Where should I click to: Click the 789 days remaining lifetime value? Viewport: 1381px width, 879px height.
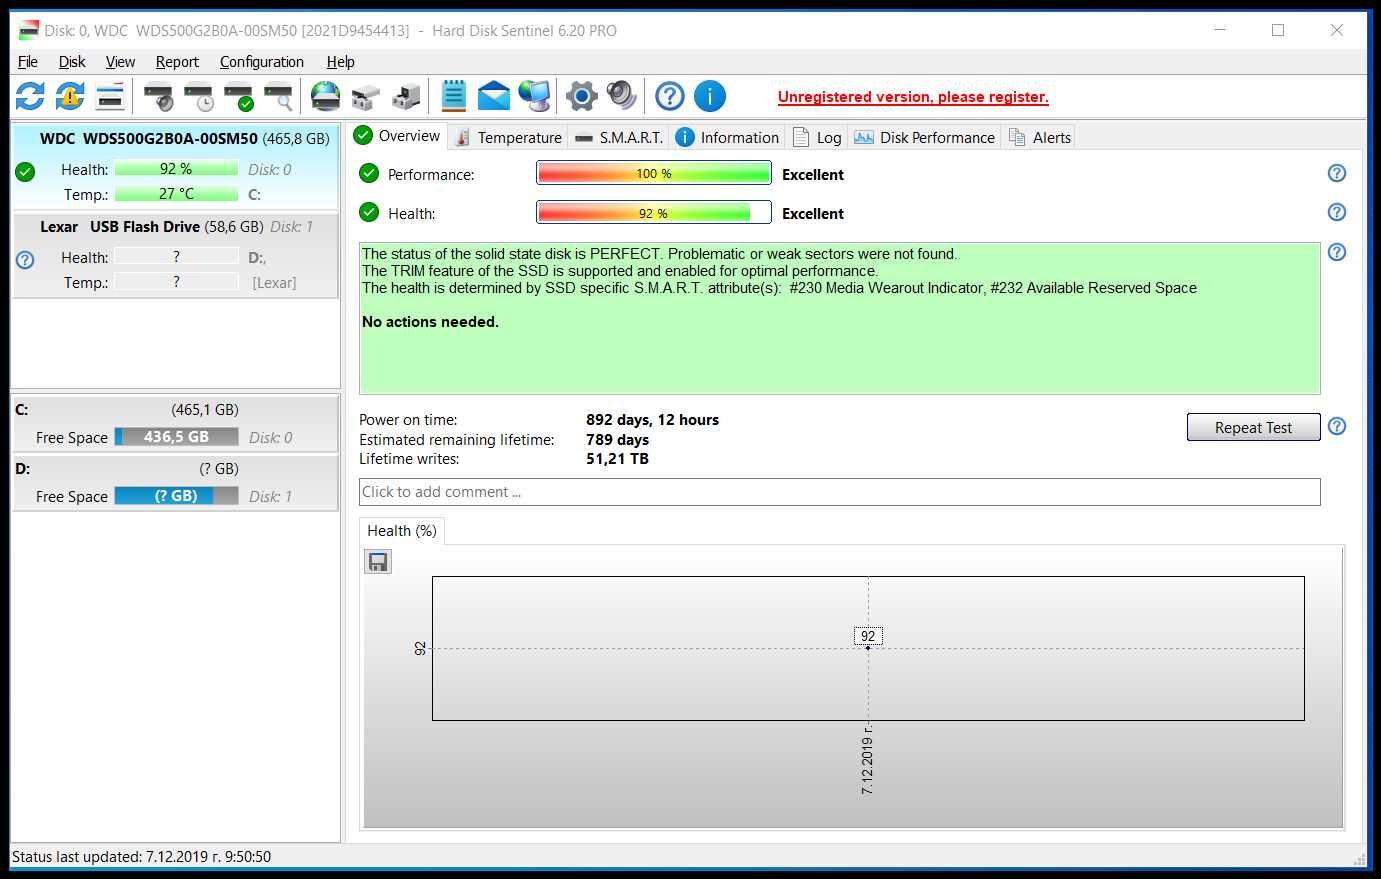[617, 440]
